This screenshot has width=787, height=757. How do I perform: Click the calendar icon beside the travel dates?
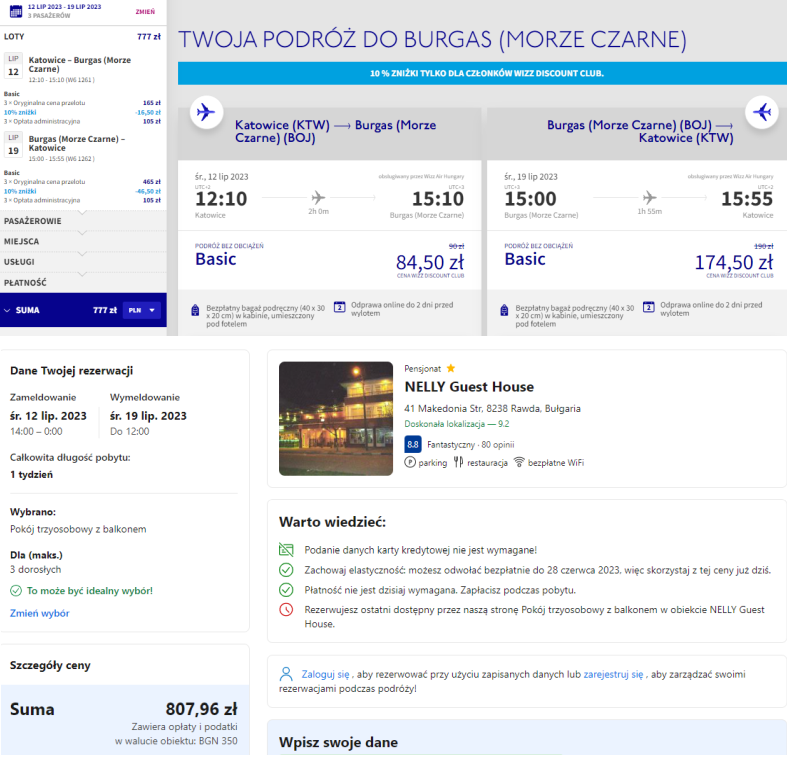click(13, 12)
